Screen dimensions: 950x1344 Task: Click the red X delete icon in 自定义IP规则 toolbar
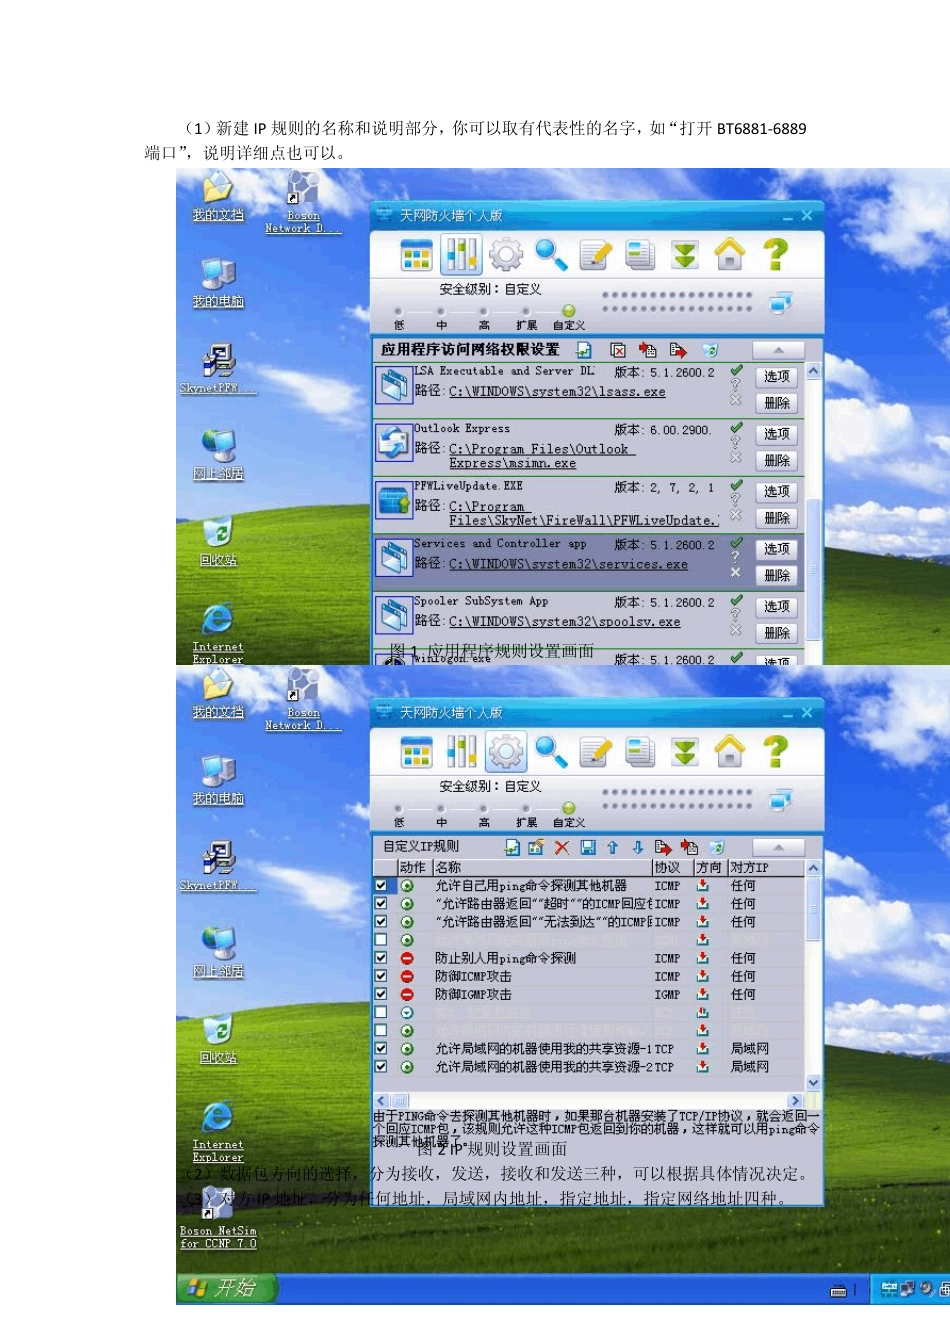(x=562, y=847)
